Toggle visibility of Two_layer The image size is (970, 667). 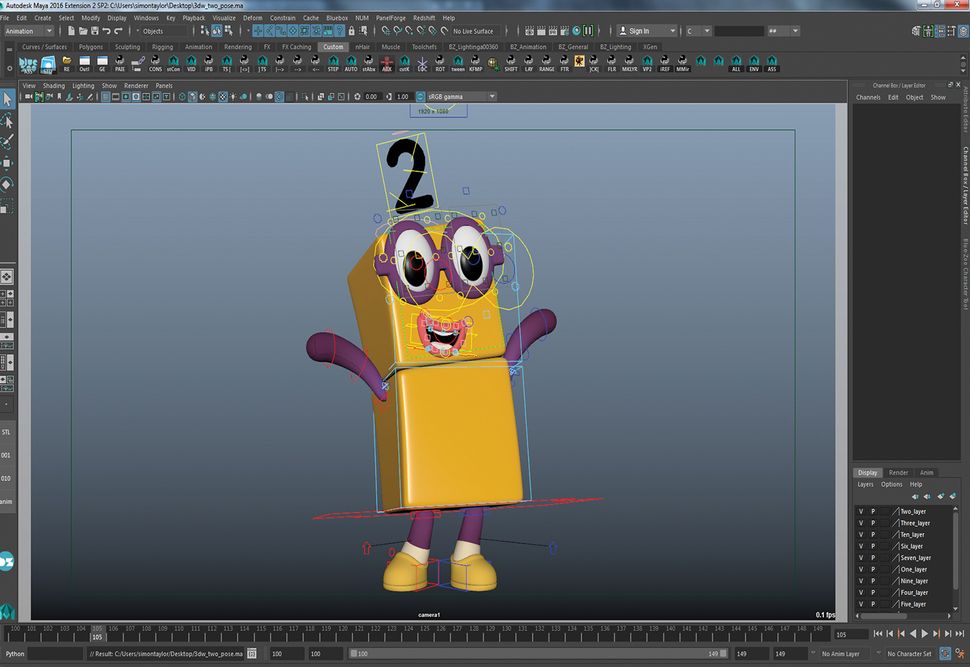(860, 511)
